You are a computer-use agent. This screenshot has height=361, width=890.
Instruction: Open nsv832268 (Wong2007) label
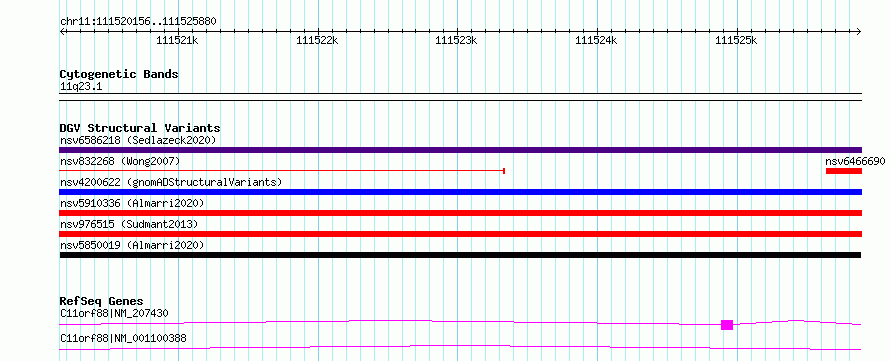tap(120, 161)
